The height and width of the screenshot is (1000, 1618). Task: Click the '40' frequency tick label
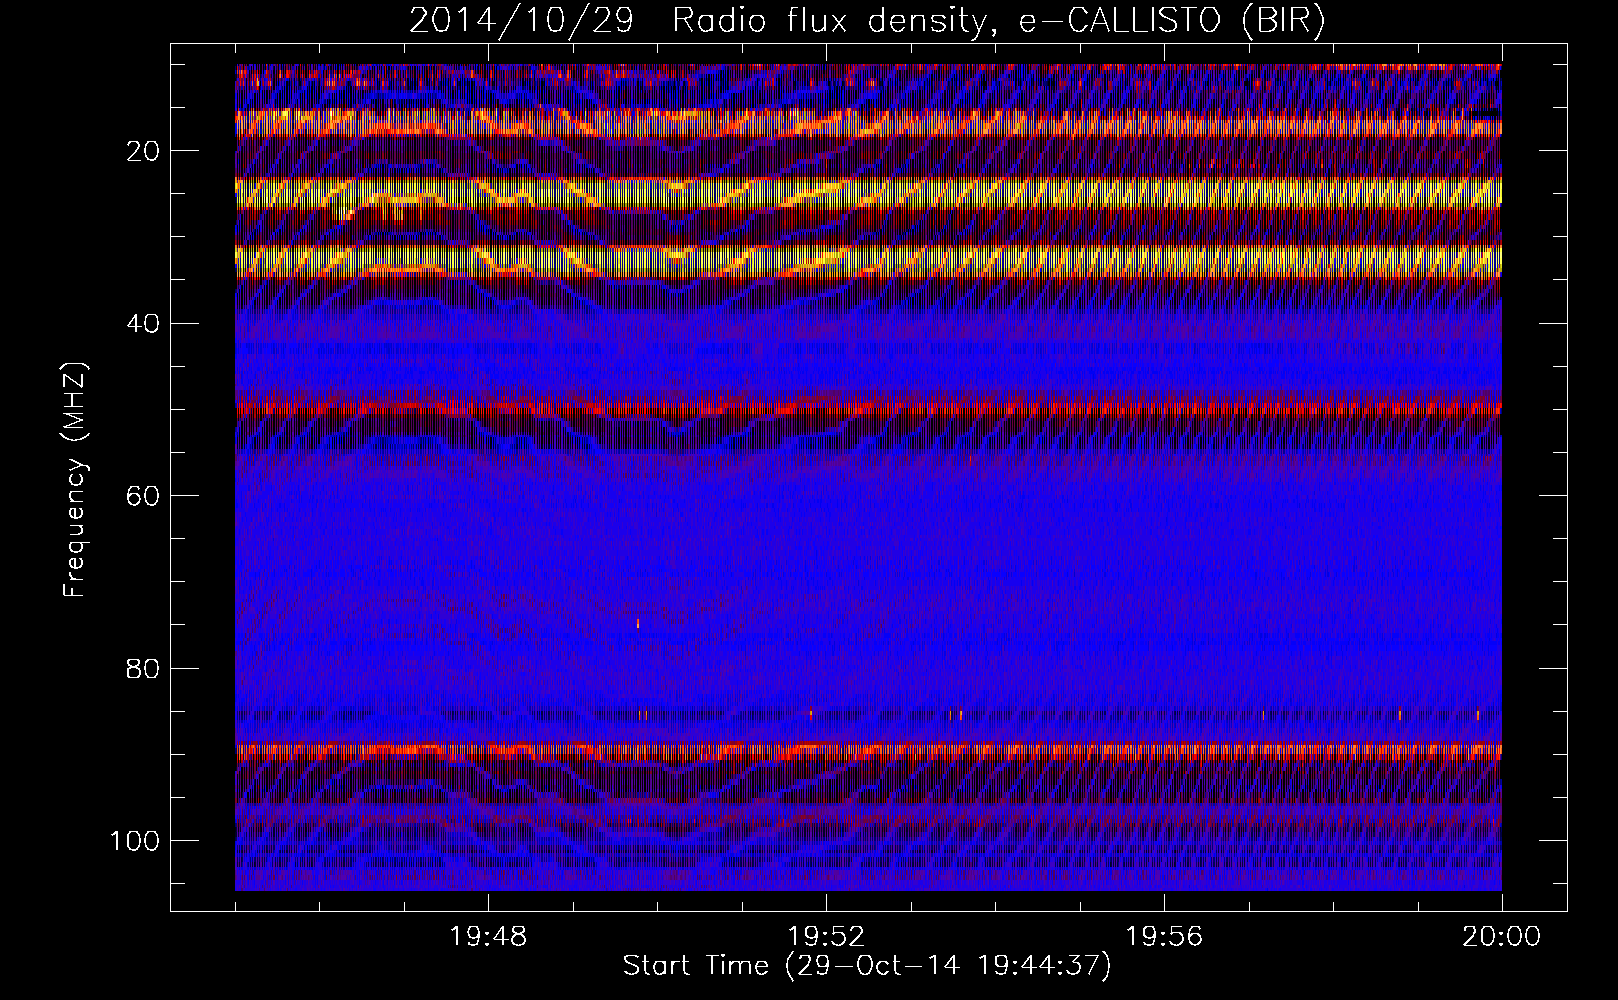point(143,323)
